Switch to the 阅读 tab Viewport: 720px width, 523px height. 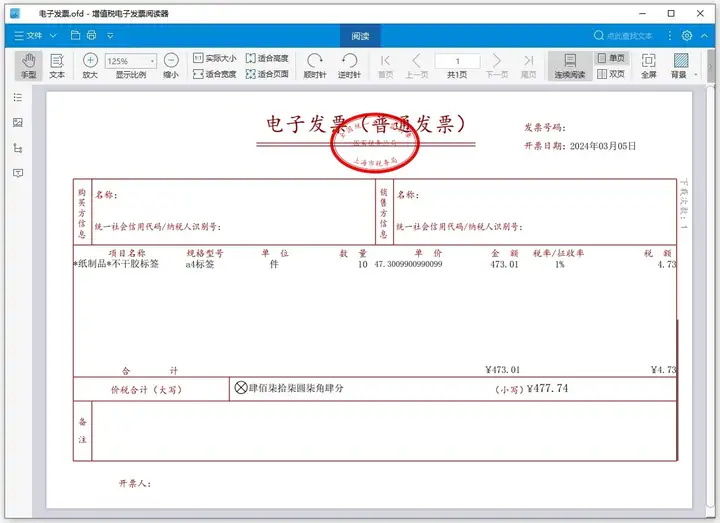coord(360,36)
